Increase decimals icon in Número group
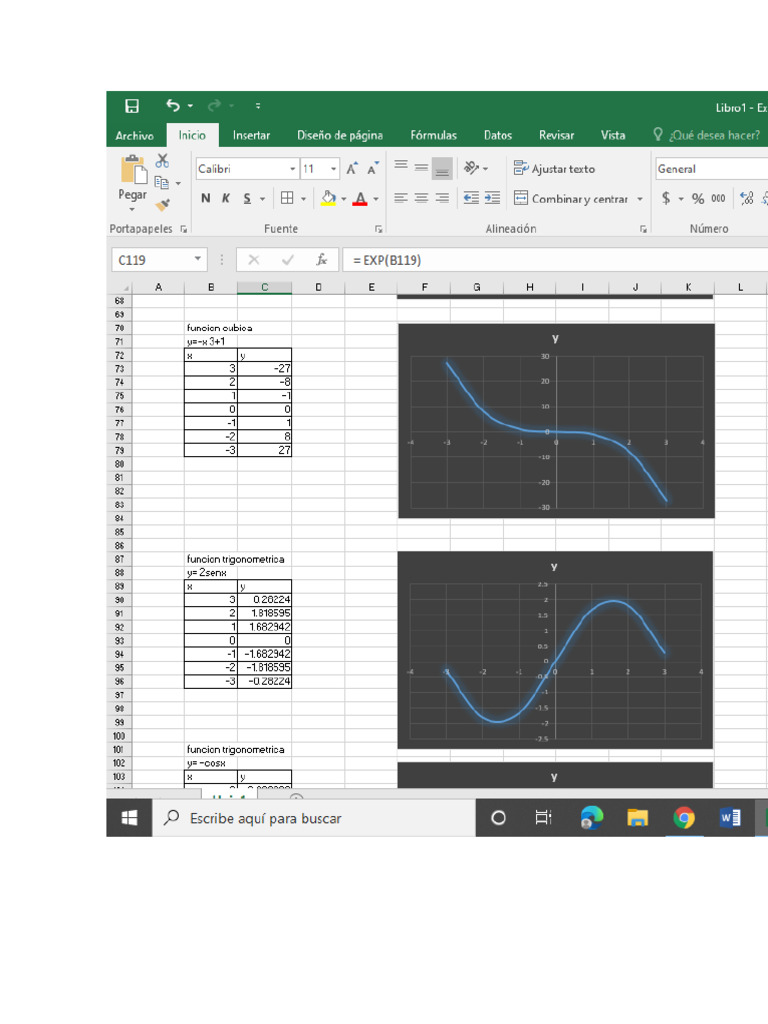Screen dimensions: 768x1024 click(747, 198)
